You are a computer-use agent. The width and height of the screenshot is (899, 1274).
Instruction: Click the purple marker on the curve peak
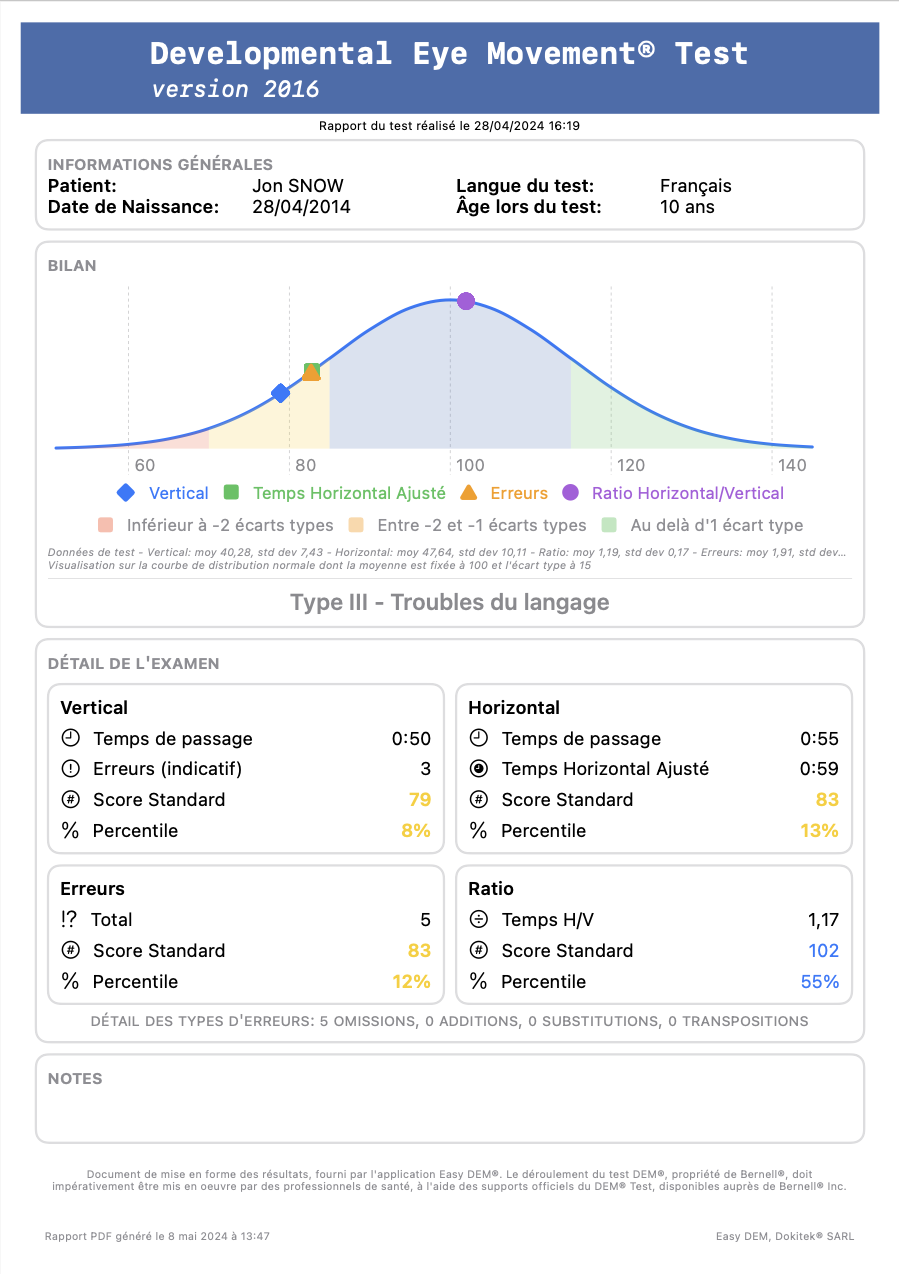pyautogui.click(x=466, y=301)
